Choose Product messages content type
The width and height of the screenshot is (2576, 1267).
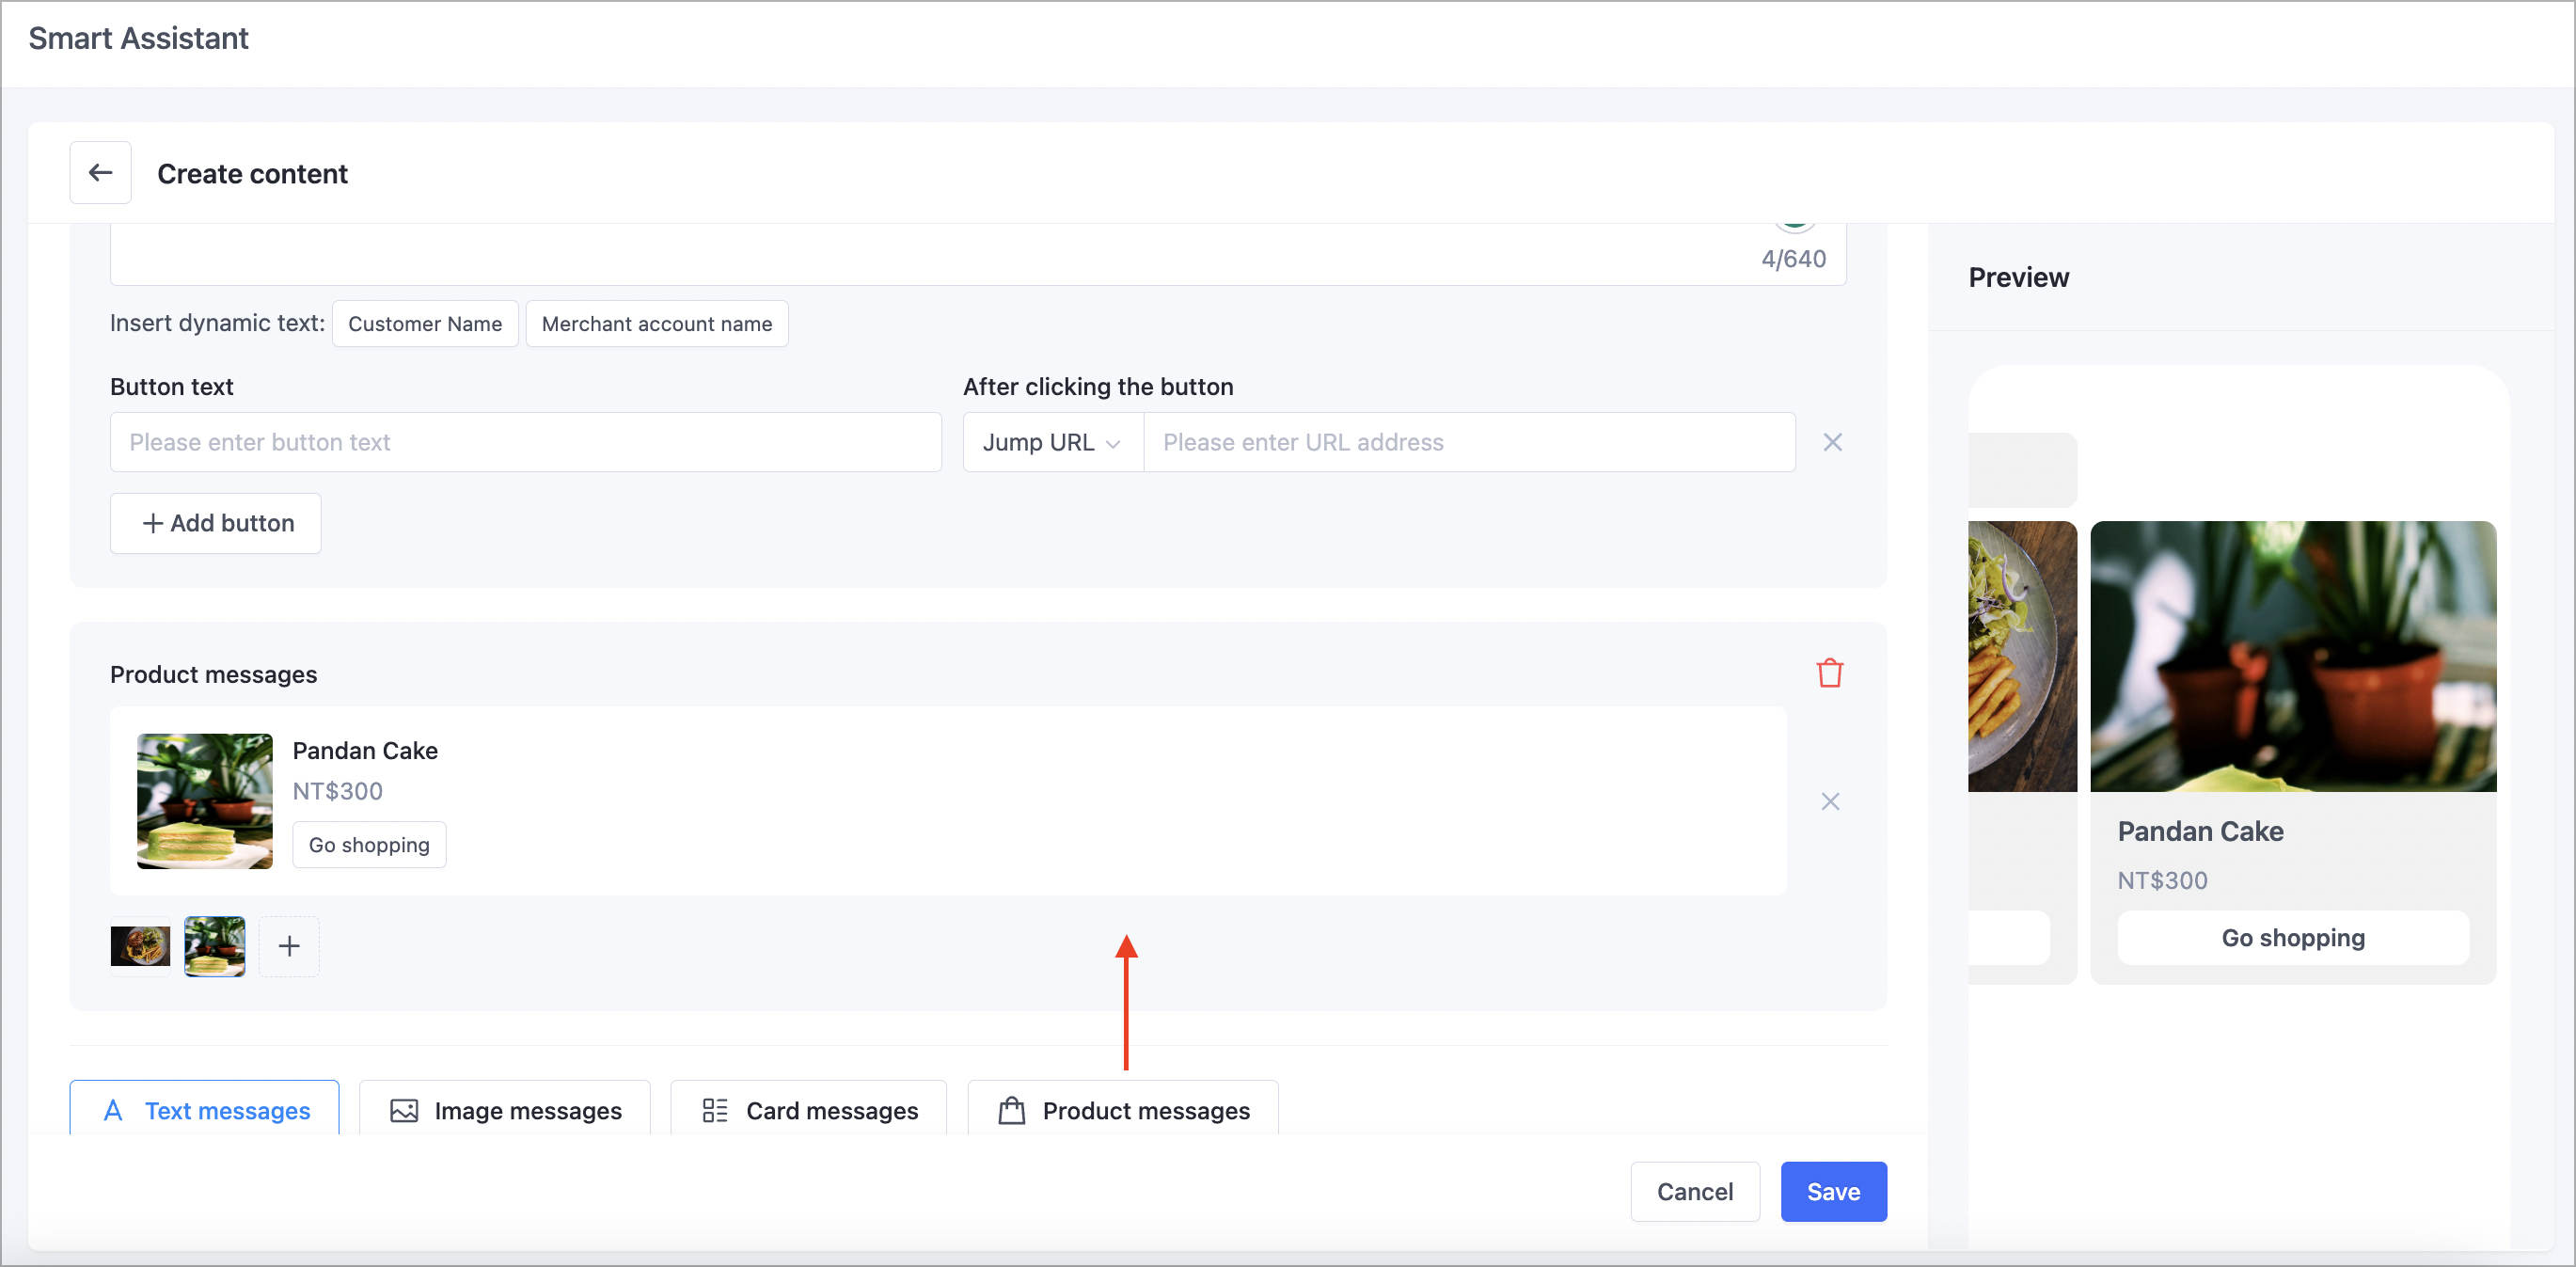(1123, 1109)
